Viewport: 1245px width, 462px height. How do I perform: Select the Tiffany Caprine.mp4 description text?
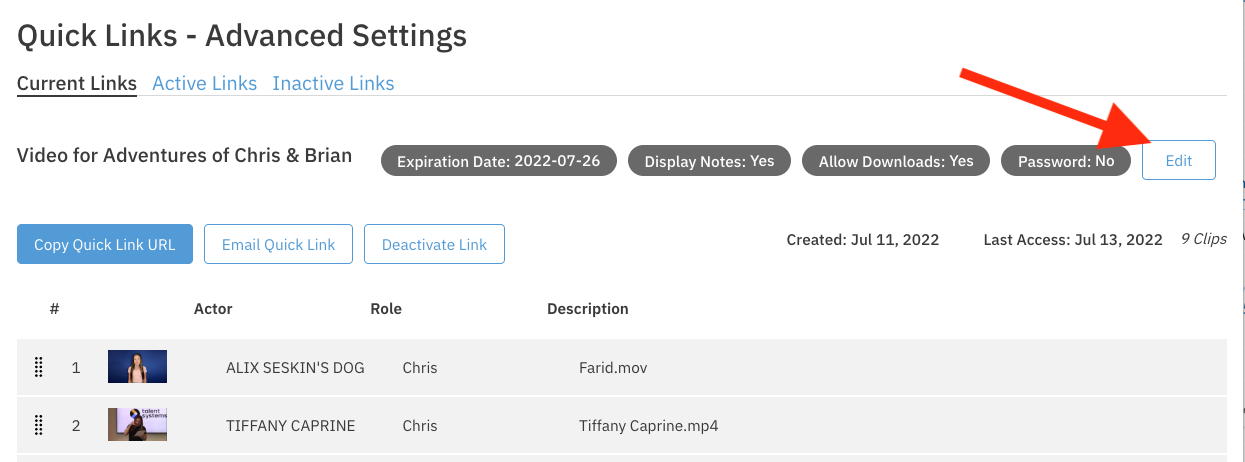648,426
